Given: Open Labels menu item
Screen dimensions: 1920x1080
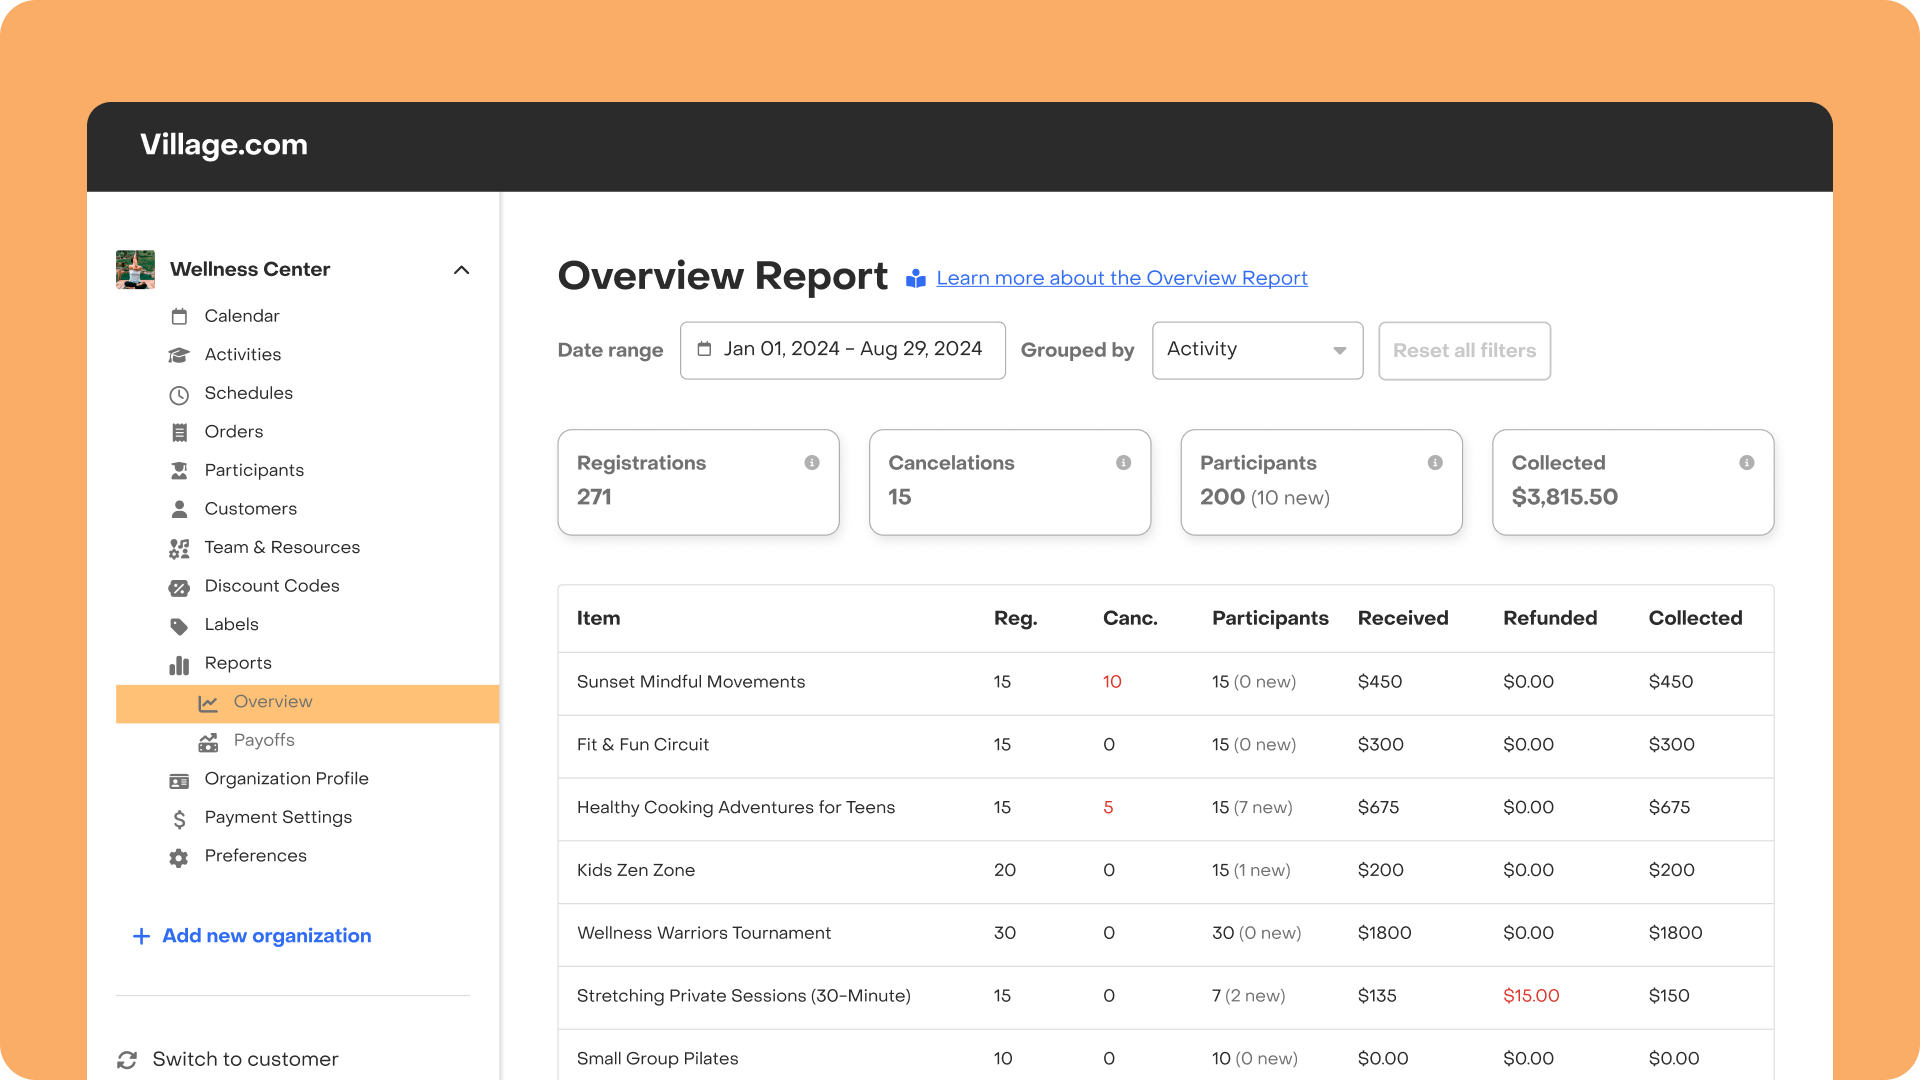Looking at the screenshot, I should (232, 625).
